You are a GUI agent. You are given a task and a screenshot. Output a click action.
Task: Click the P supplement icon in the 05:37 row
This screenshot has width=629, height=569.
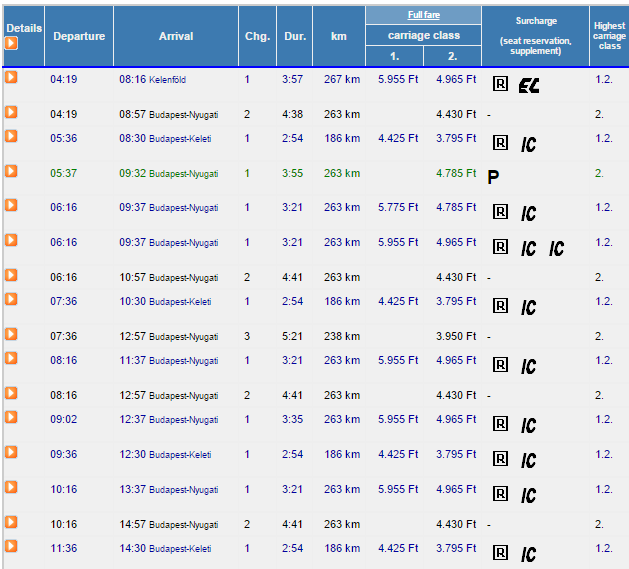tap(493, 177)
